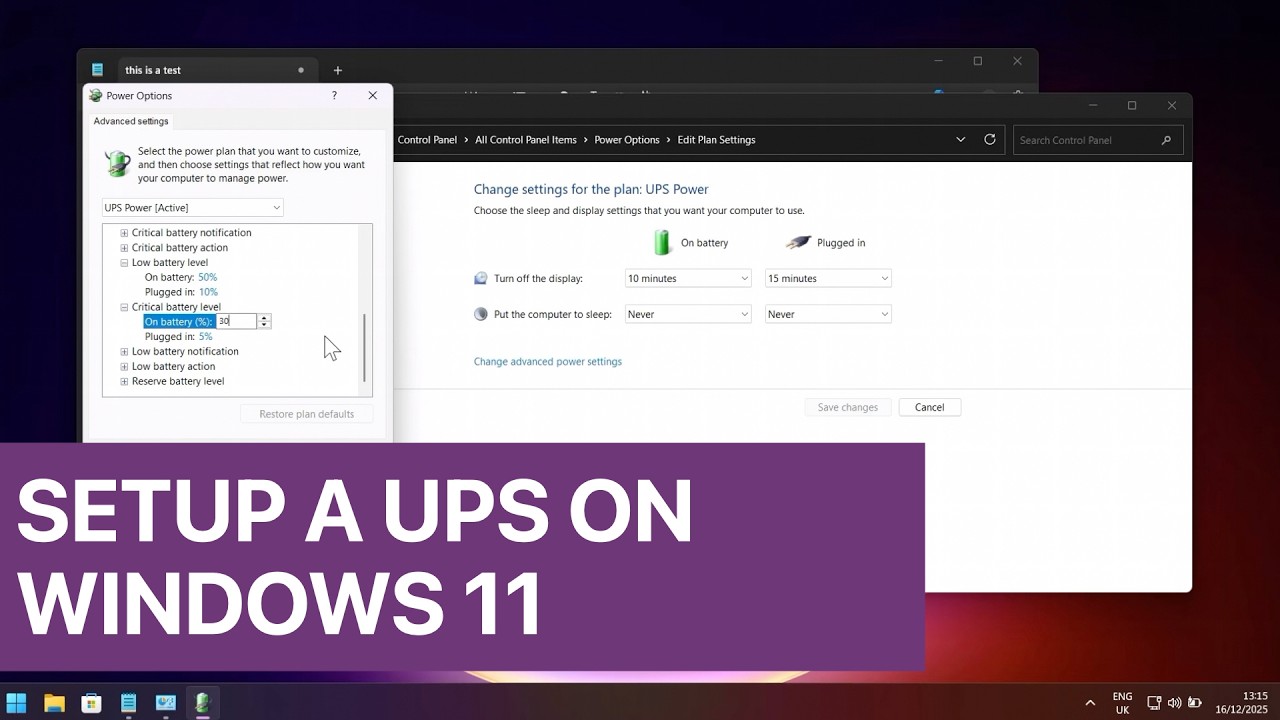Viewport: 1280px width, 720px height.
Task: Select Low battery level Plugged in 10% value
Action: 207,292
